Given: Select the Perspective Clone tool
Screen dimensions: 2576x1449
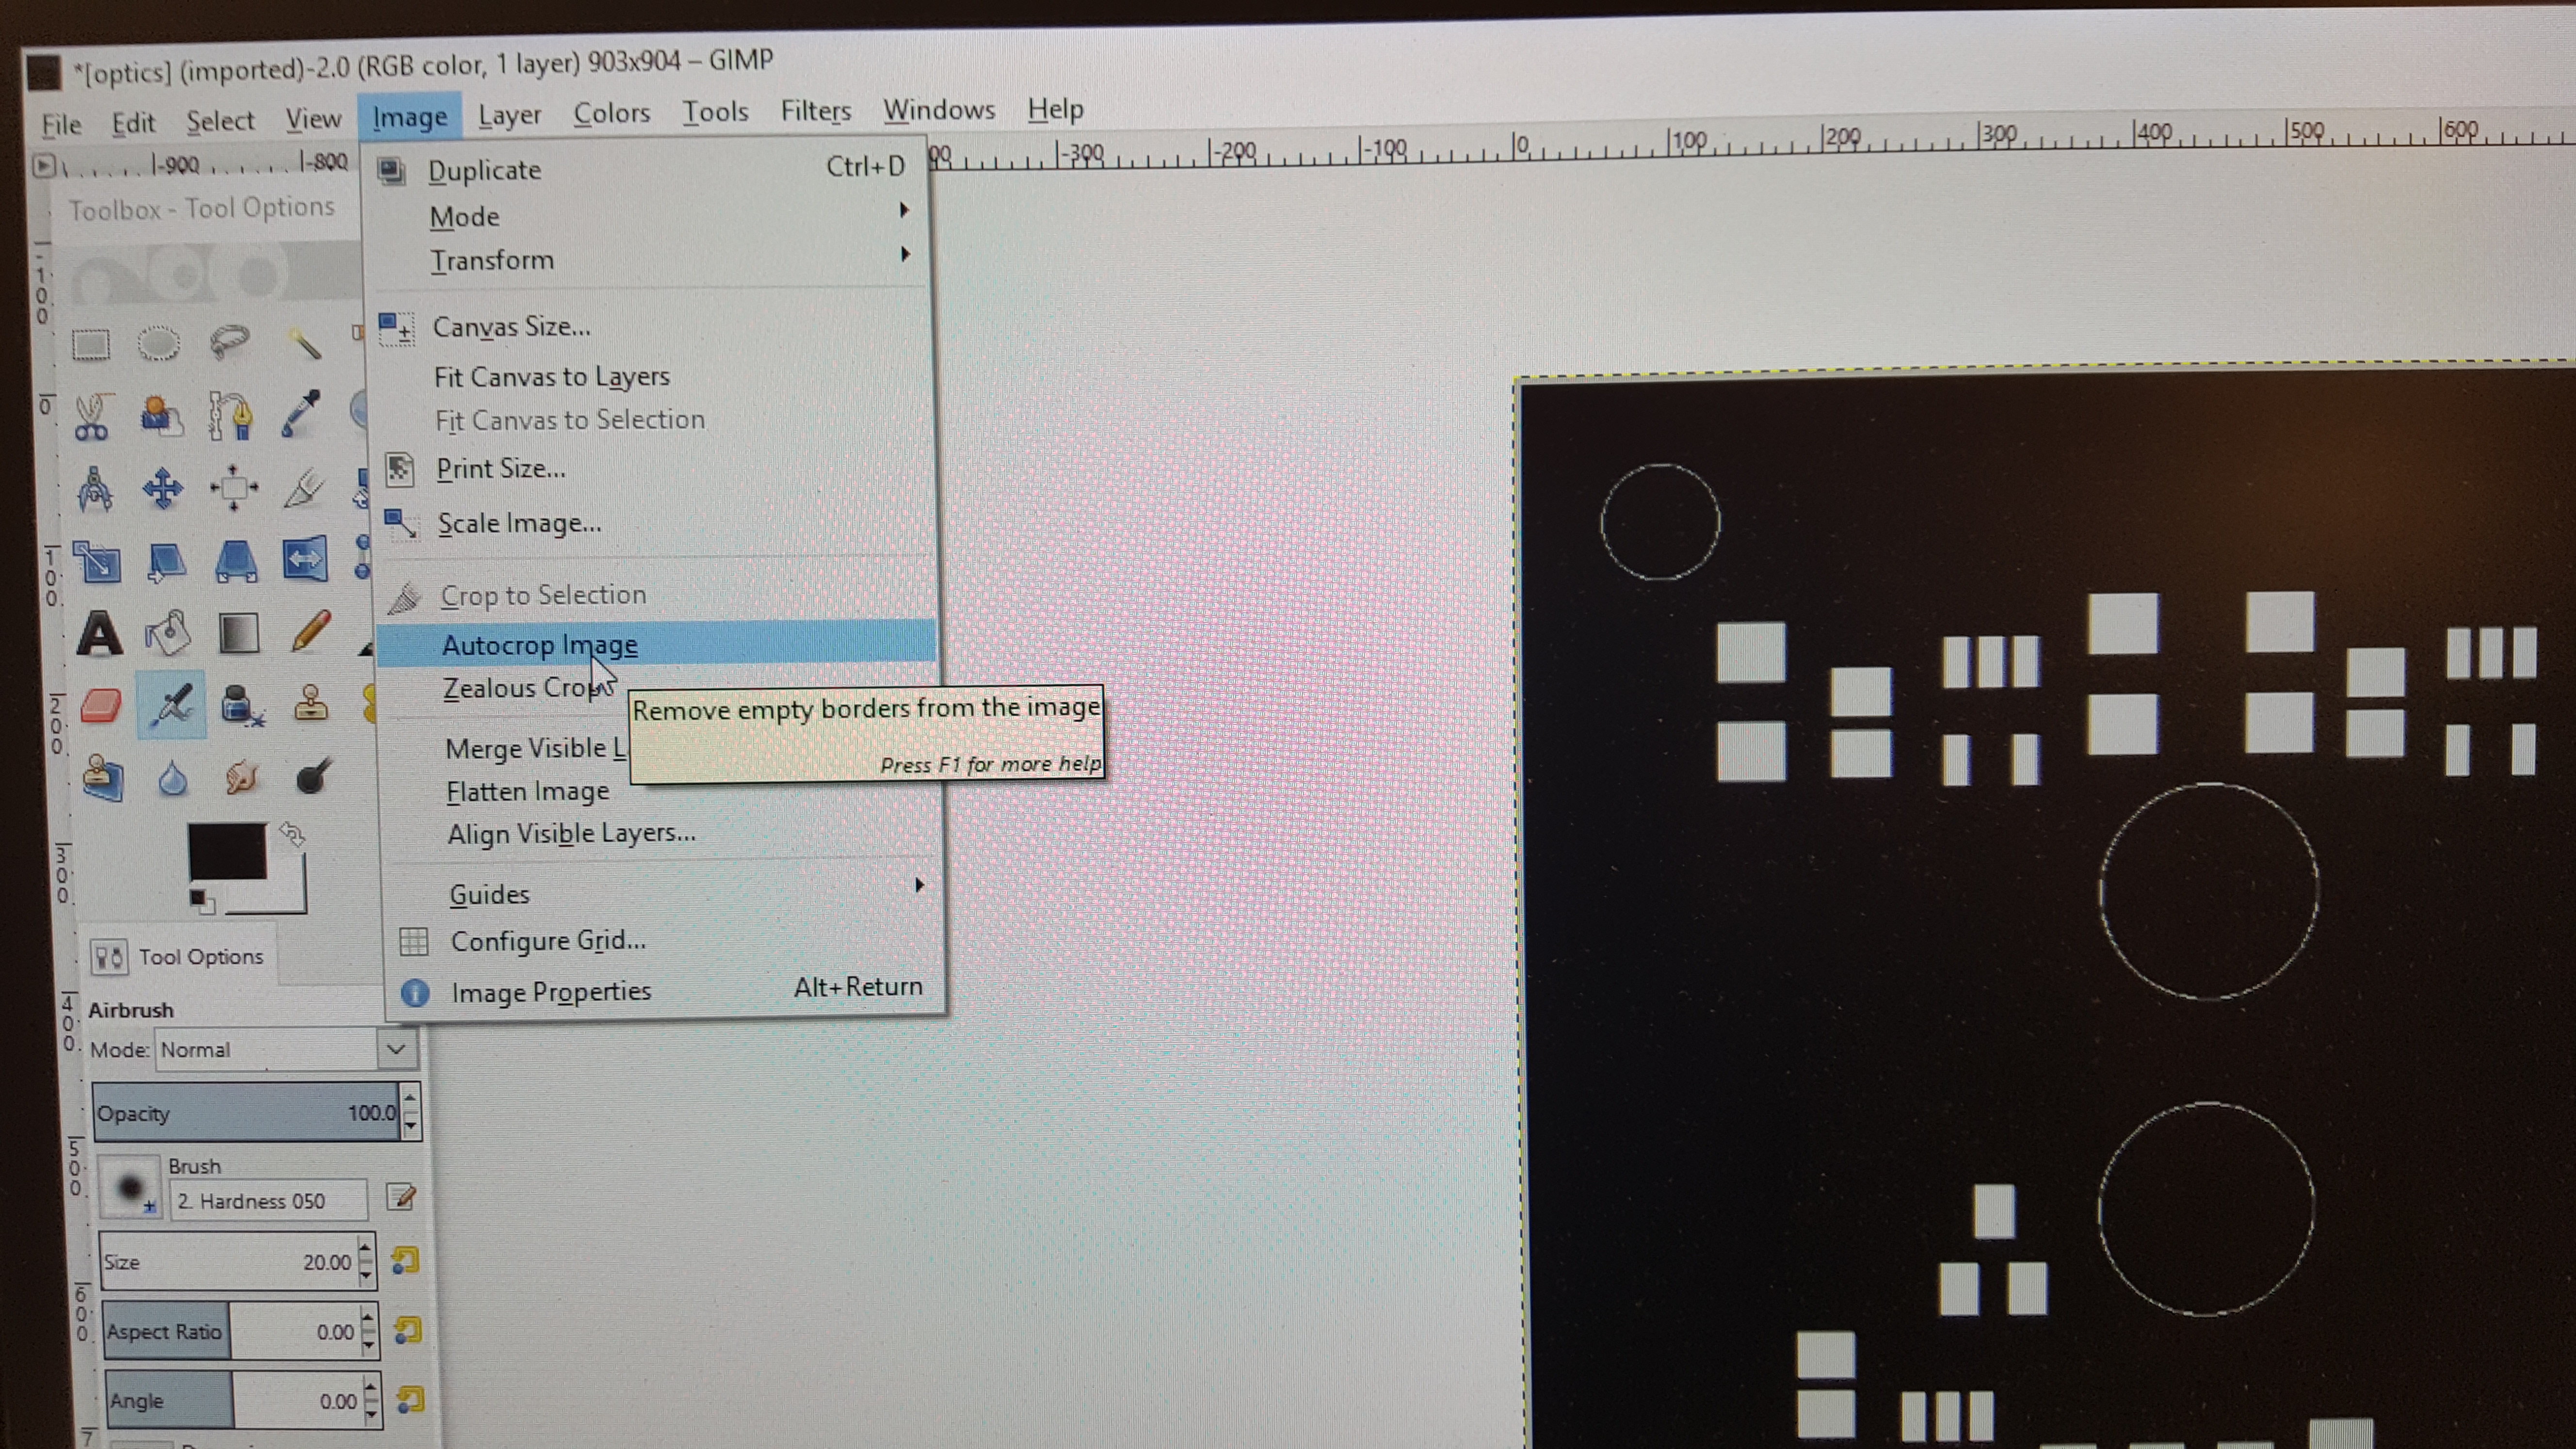Looking at the screenshot, I should click(x=103, y=778).
